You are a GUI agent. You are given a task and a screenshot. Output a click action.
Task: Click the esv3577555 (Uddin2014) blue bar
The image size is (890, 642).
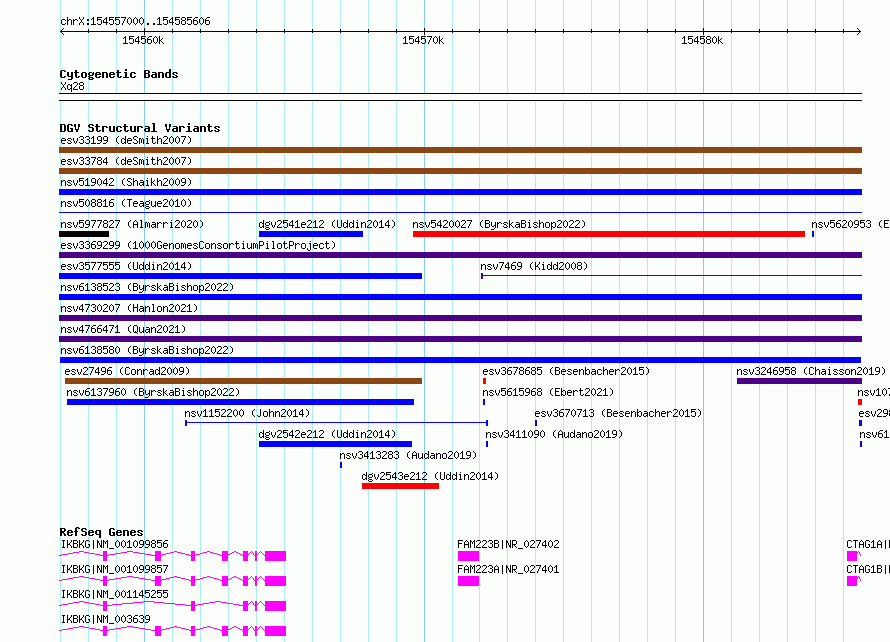click(241, 276)
